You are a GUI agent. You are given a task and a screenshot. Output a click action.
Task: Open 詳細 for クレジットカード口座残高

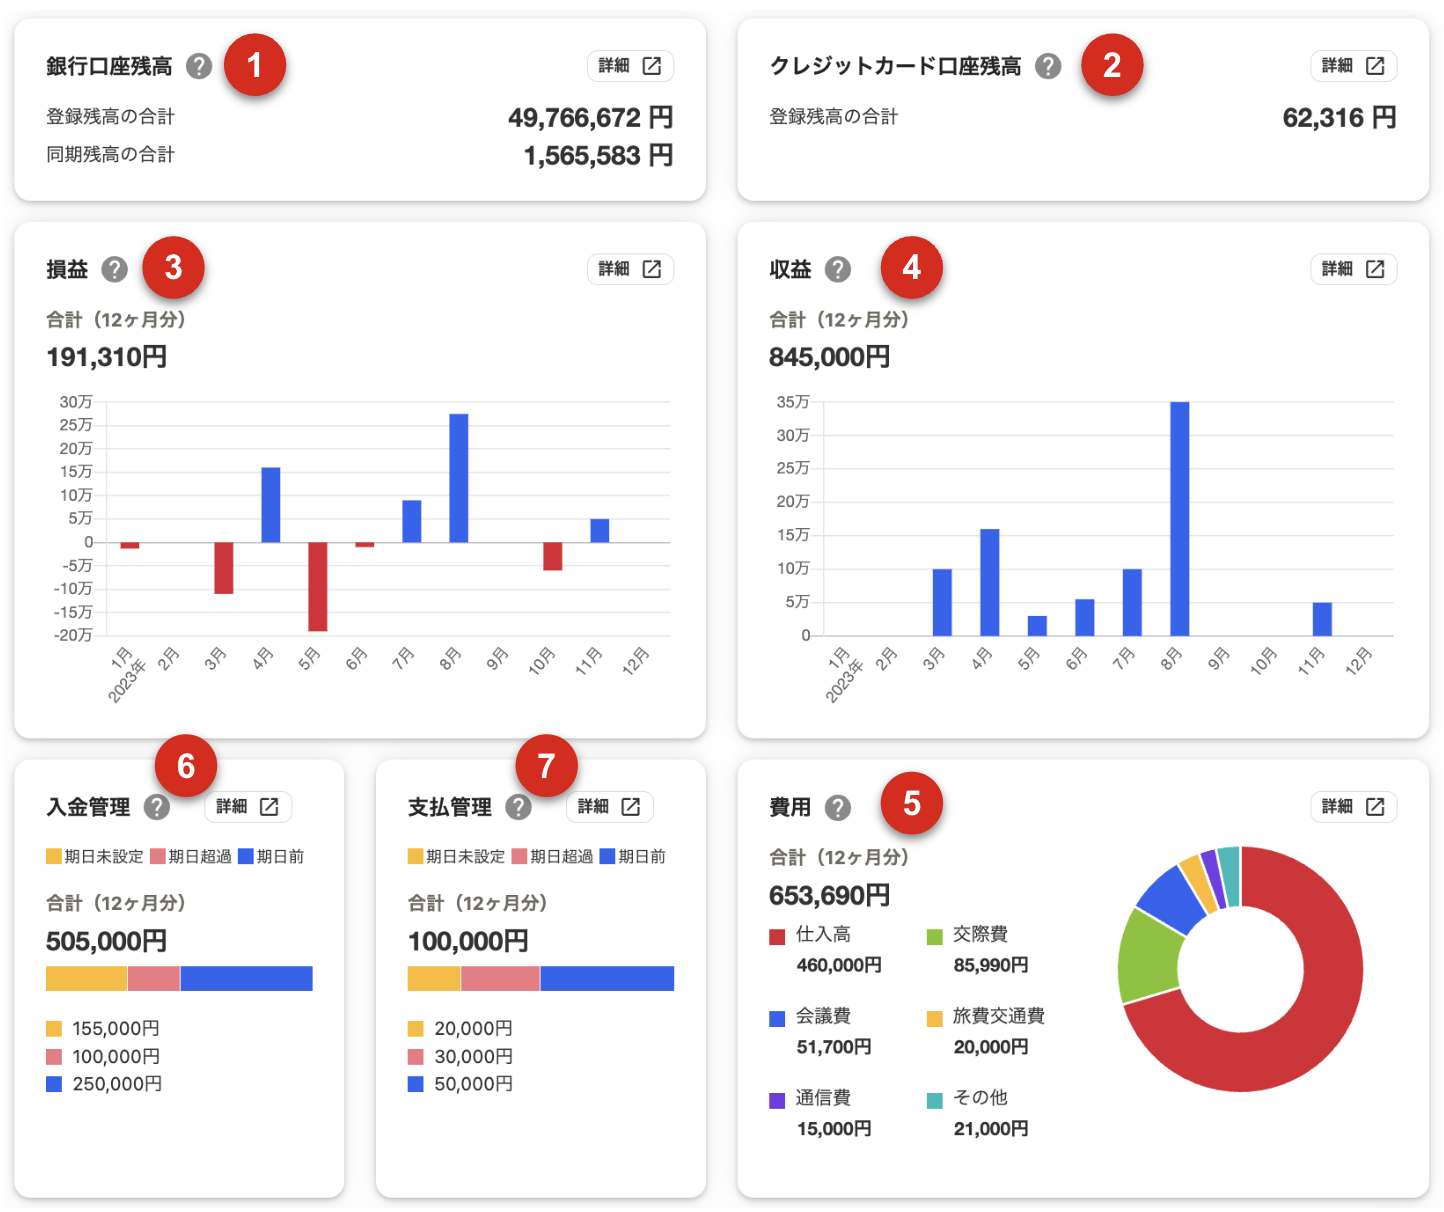click(1353, 66)
